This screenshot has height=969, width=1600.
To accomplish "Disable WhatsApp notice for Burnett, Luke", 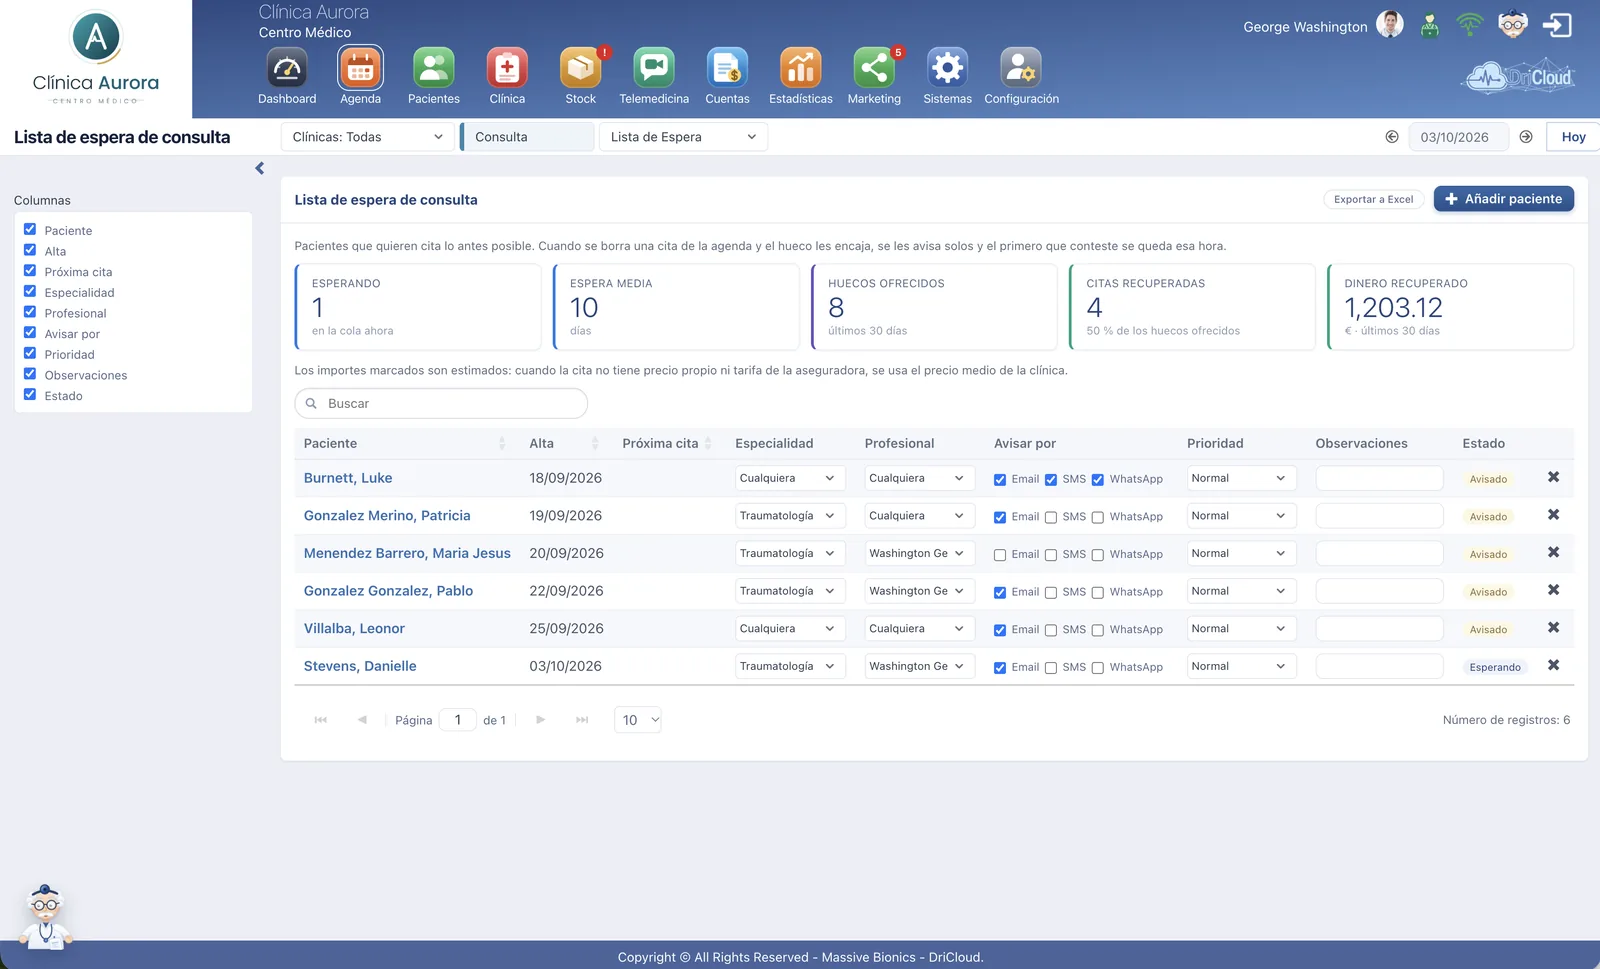I will click(x=1098, y=480).
